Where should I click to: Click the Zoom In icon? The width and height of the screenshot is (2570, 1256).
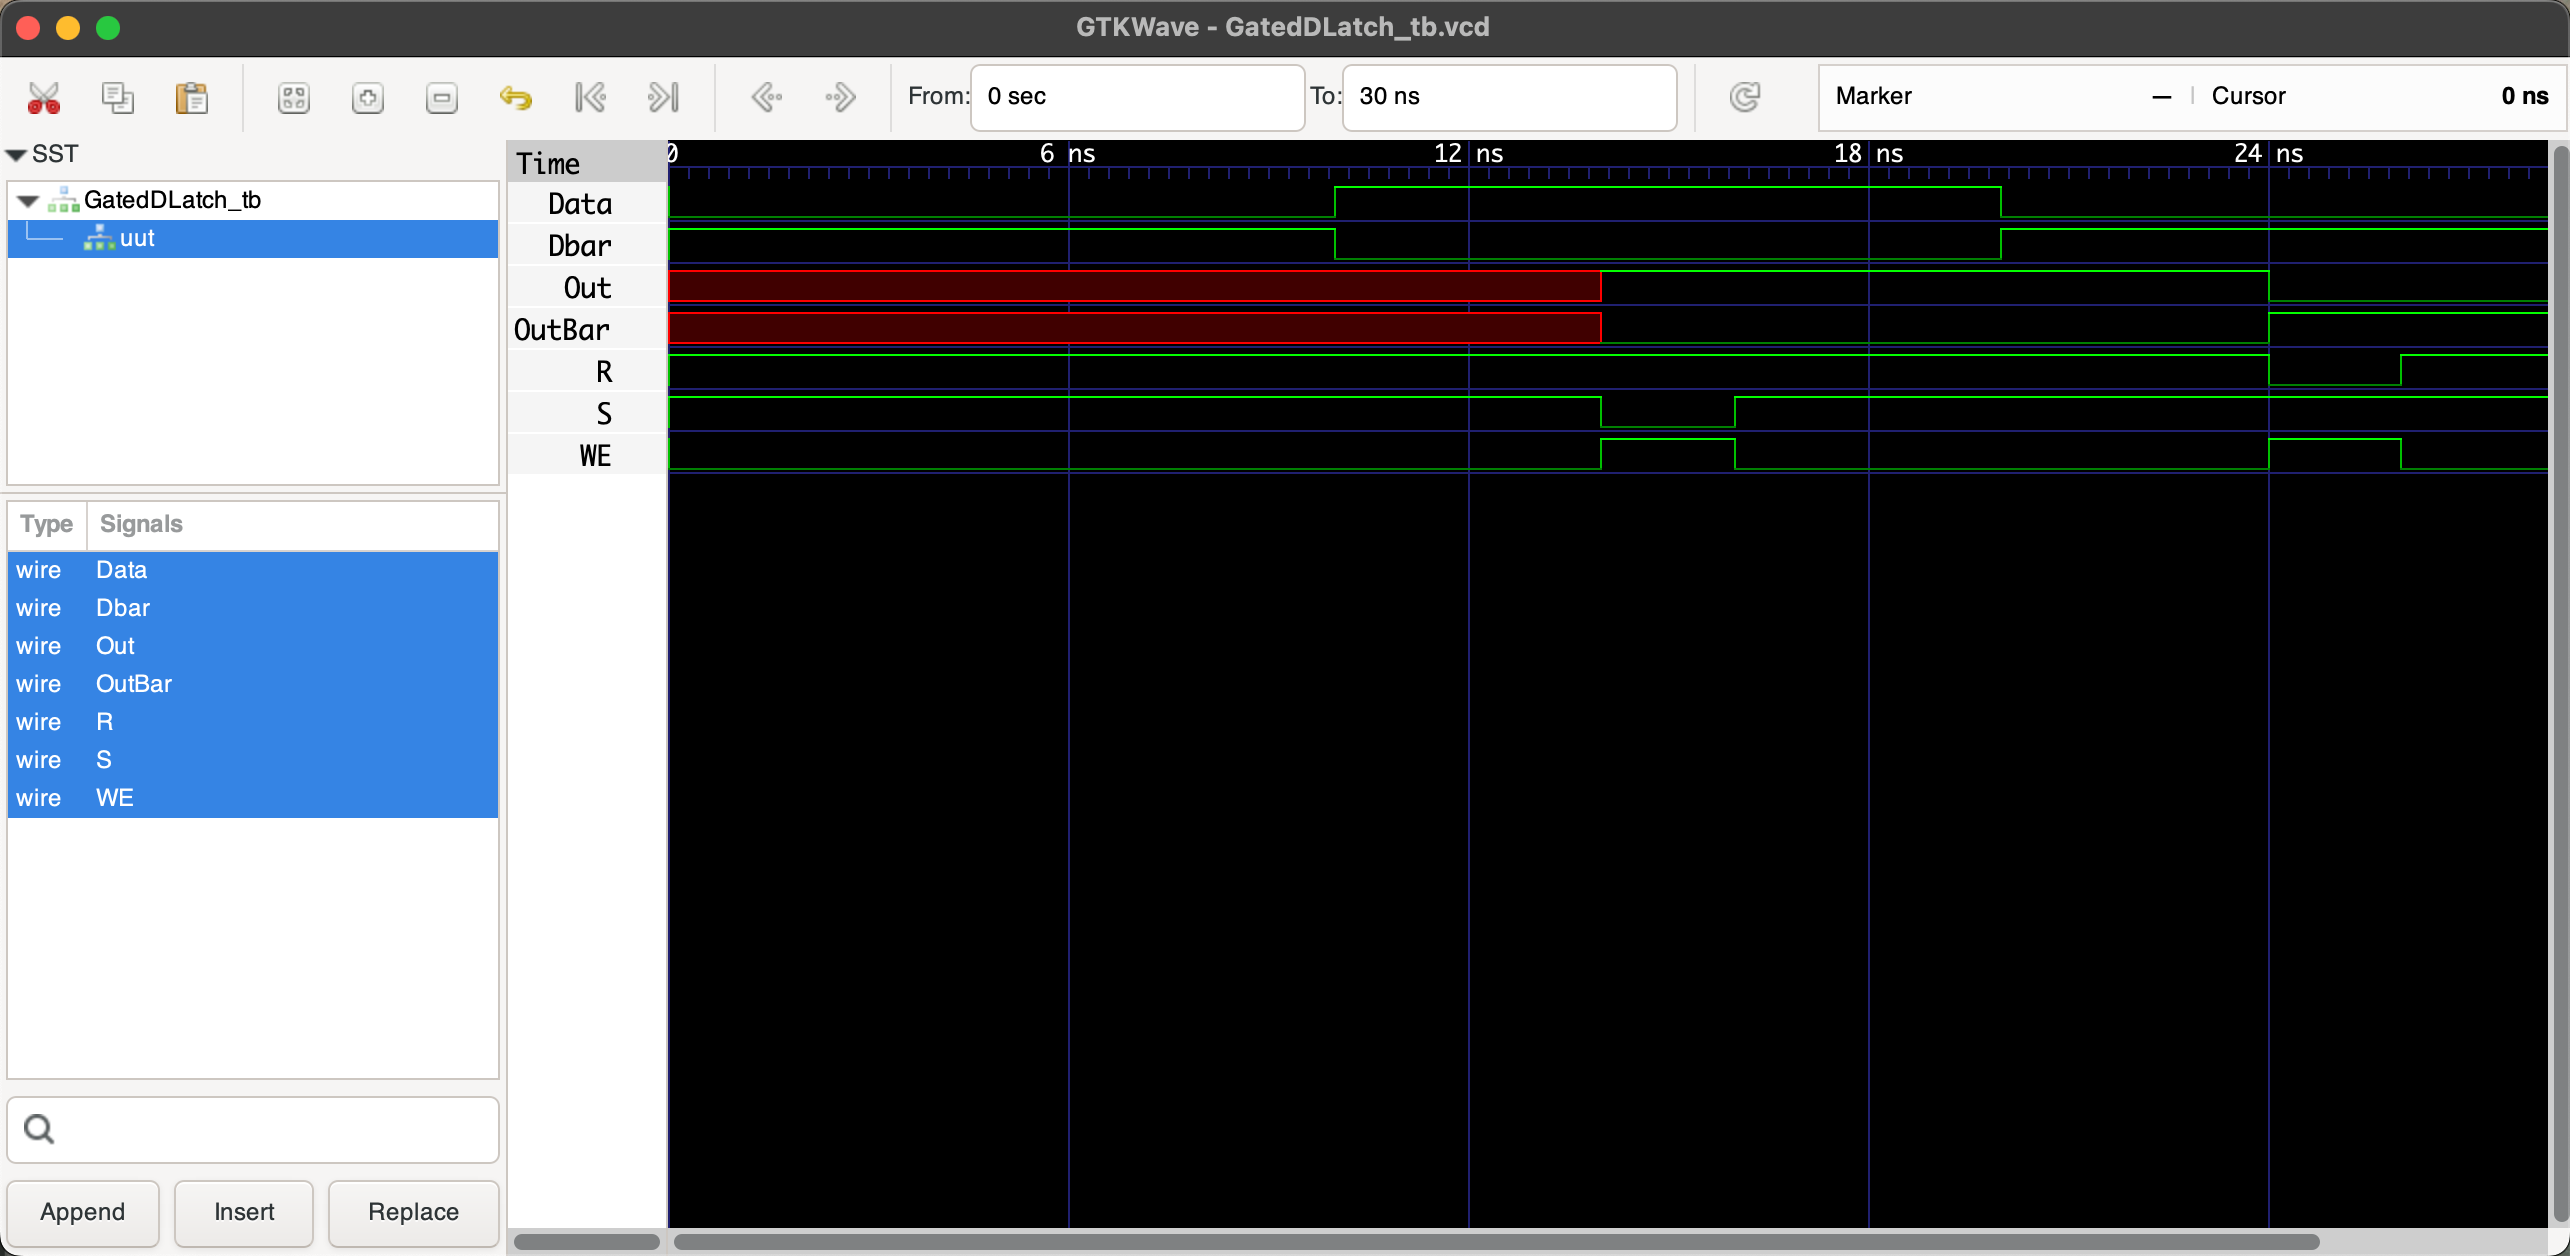[367, 97]
